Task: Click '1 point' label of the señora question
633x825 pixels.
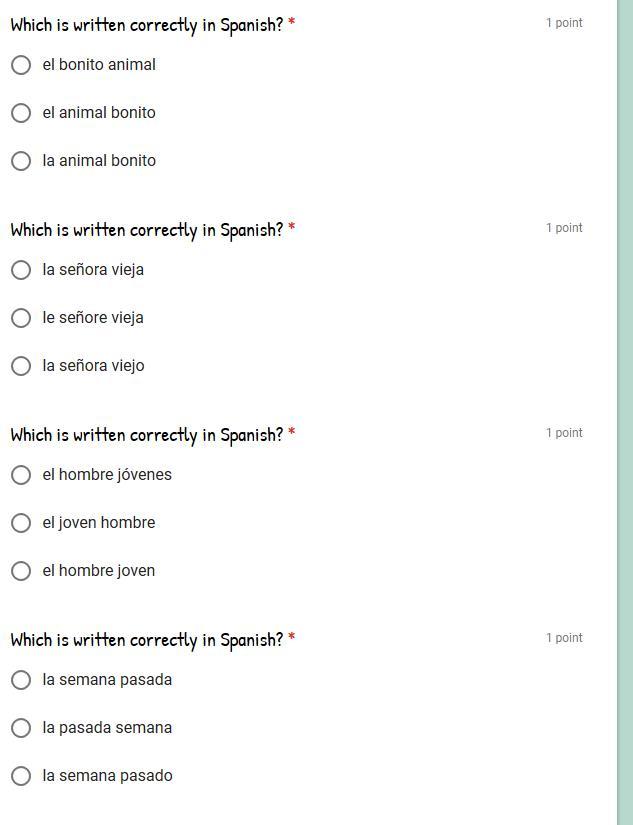Action: 564,228
